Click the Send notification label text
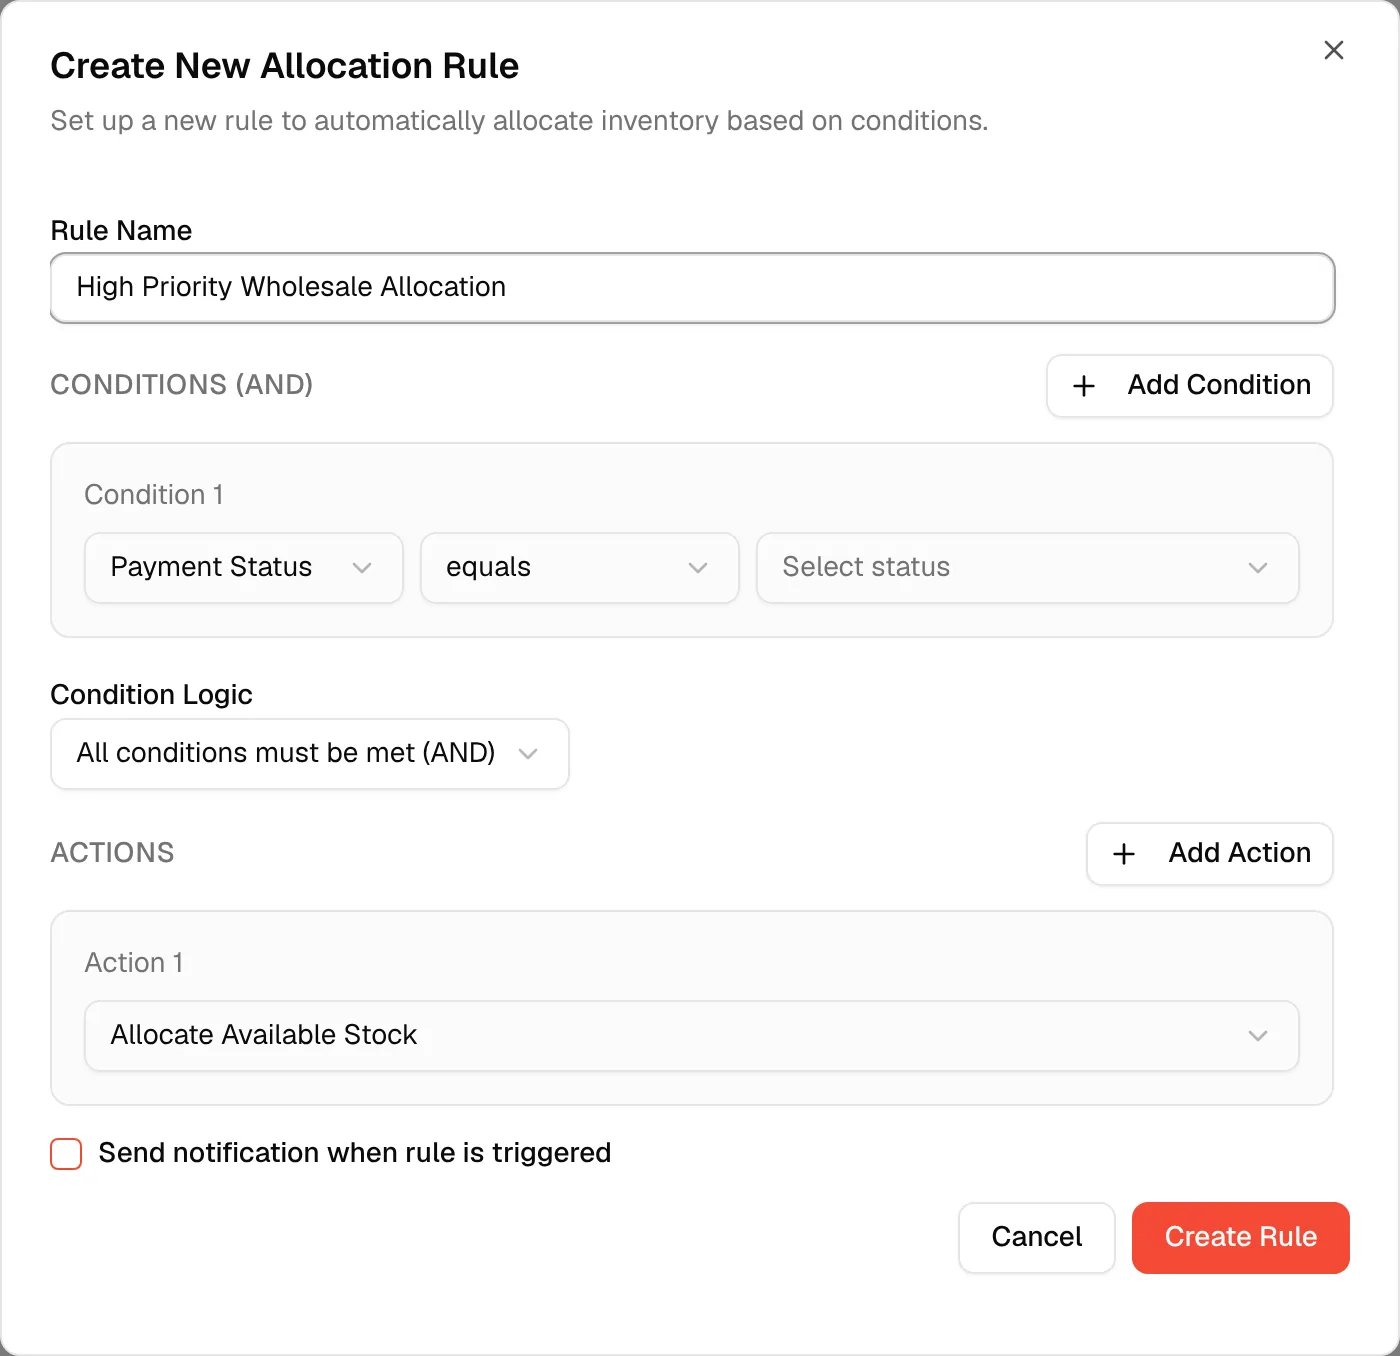1400x1356 pixels. click(x=355, y=1153)
